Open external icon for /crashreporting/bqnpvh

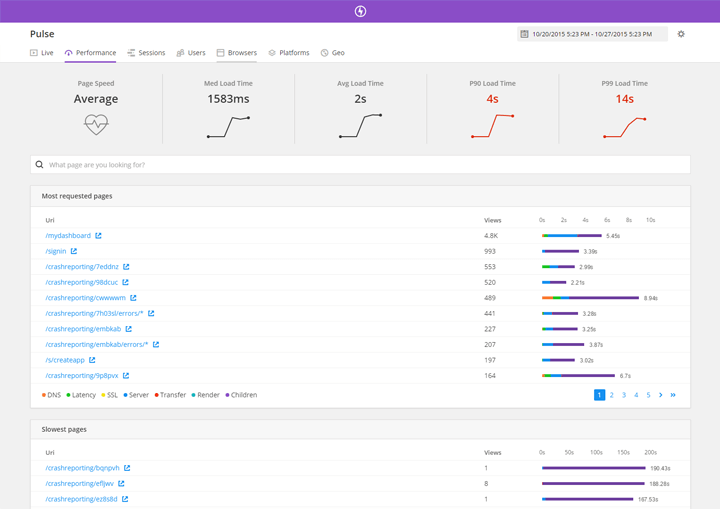point(127,468)
